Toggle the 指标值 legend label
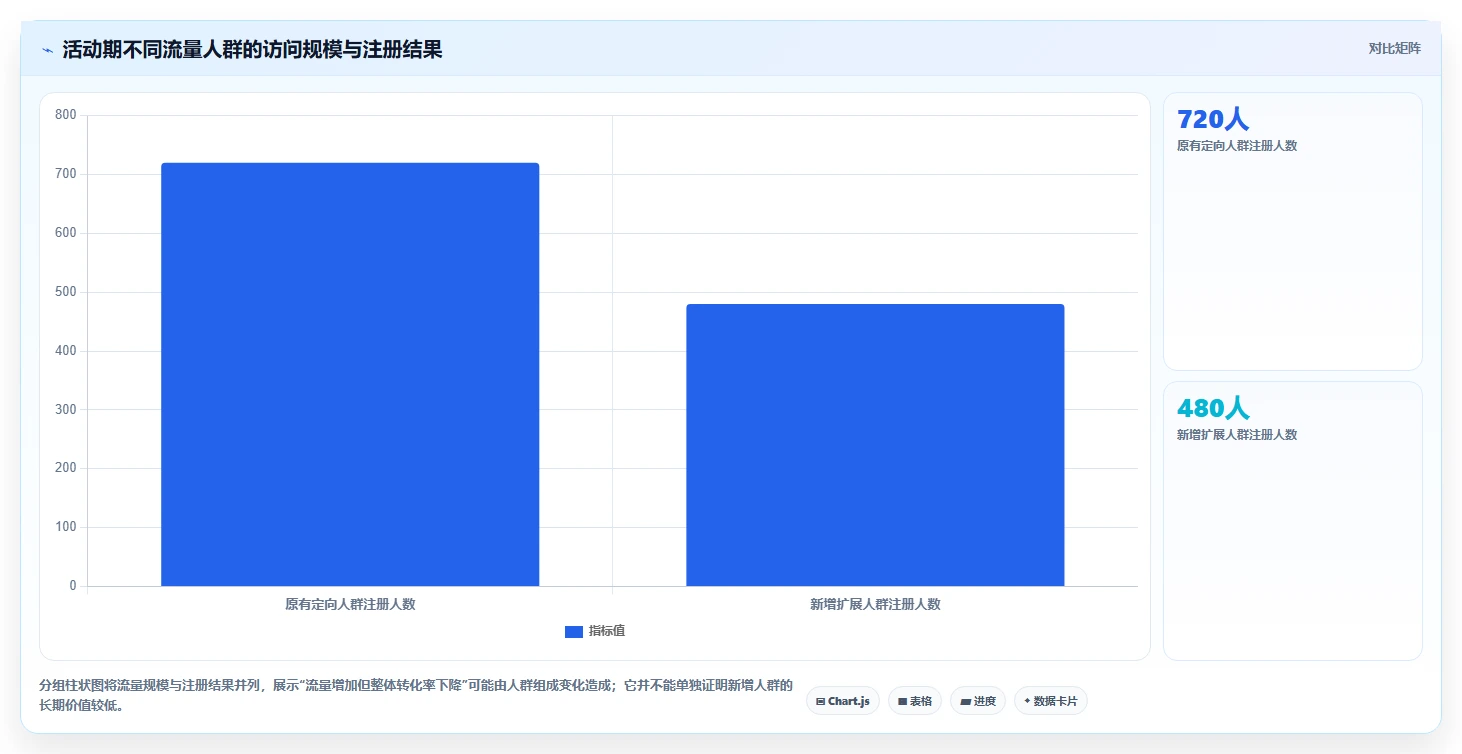 pyautogui.click(x=607, y=631)
